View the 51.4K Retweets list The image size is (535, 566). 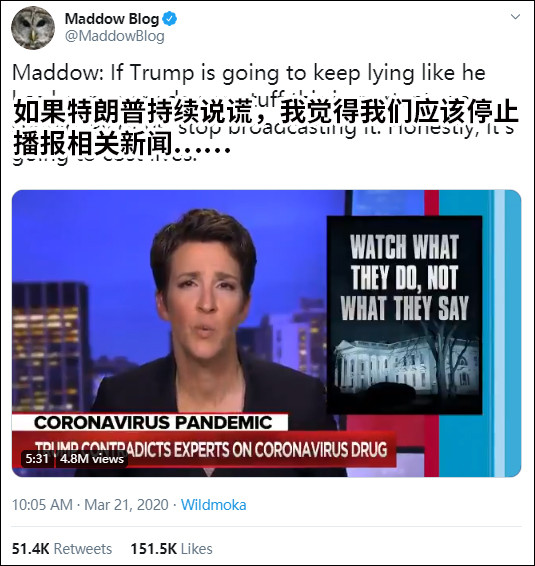62,549
